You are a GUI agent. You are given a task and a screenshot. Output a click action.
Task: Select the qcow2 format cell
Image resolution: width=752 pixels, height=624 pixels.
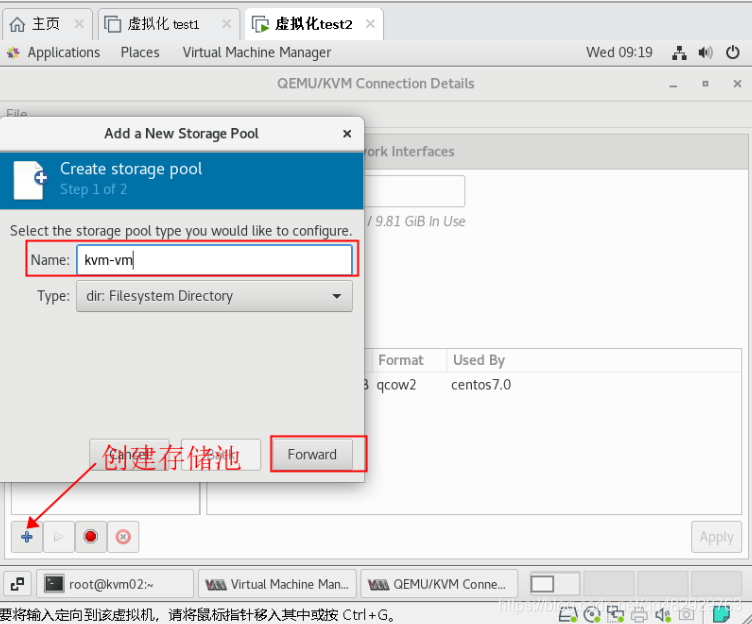pos(396,385)
